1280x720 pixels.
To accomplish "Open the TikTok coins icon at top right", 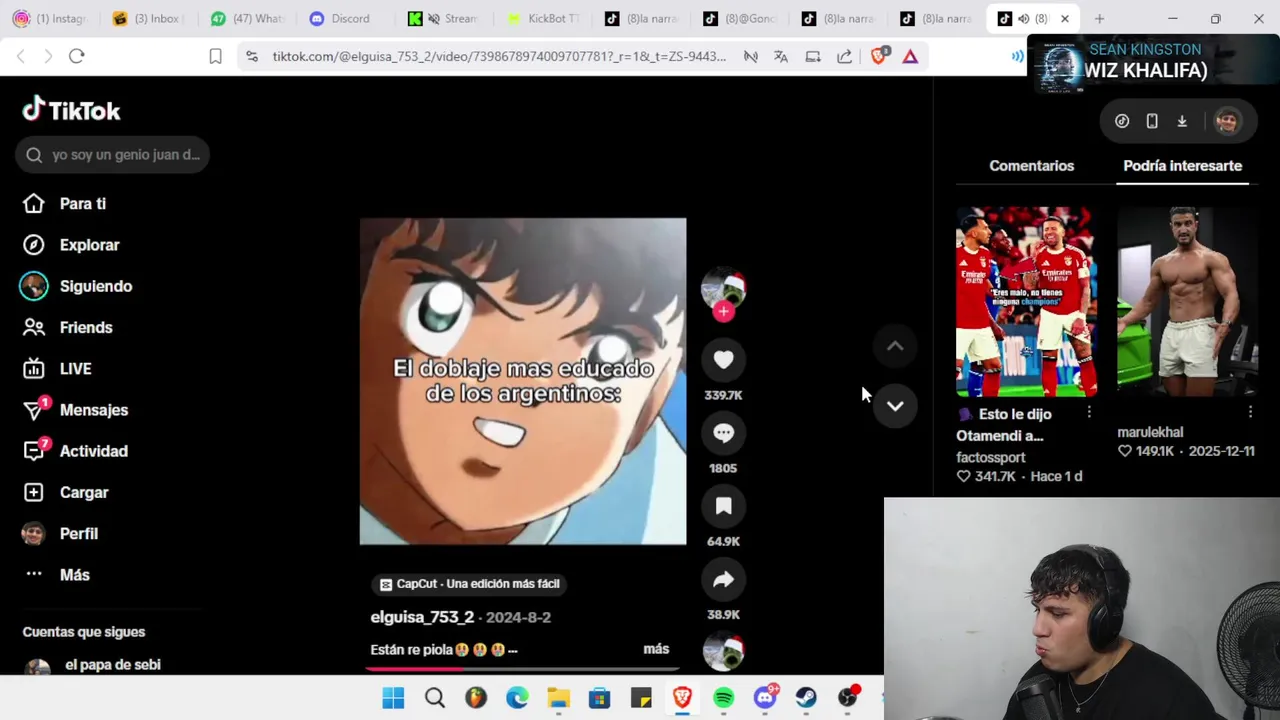I will [1122, 121].
